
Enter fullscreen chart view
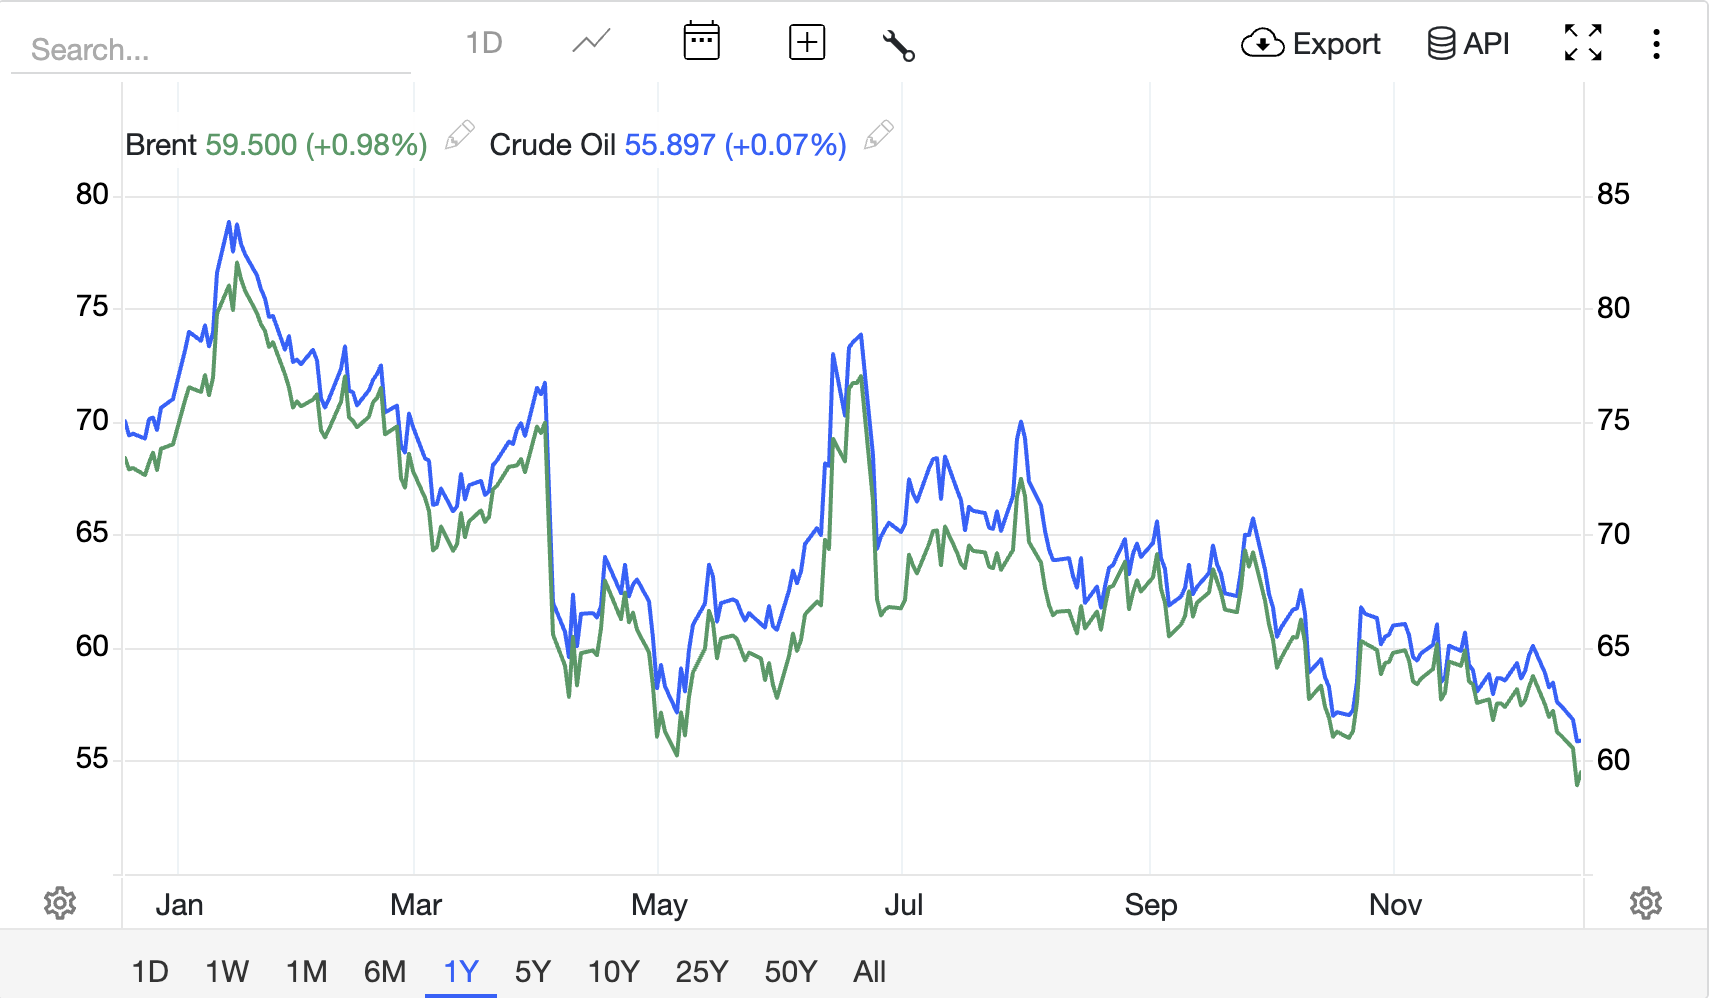[x=1582, y=43]
